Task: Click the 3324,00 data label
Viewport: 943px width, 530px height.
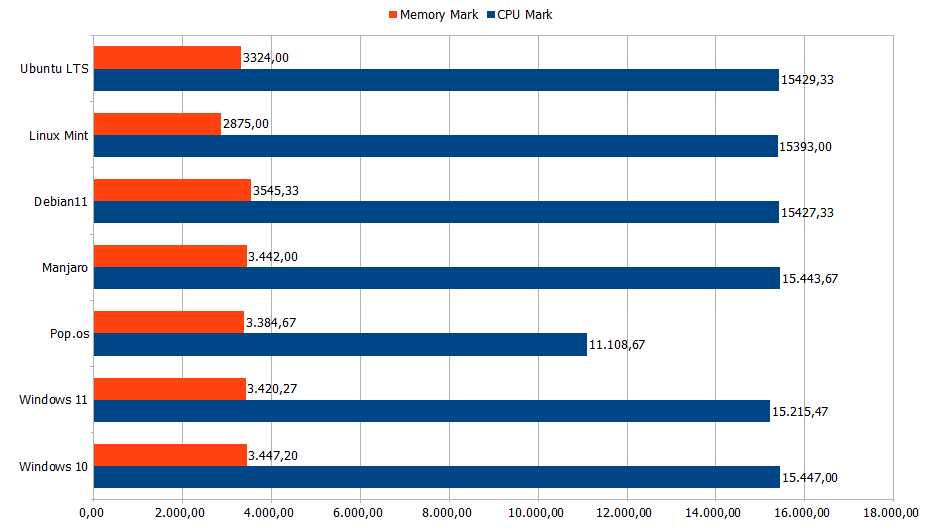Action: pyautogui.click(x=266, y=58)
